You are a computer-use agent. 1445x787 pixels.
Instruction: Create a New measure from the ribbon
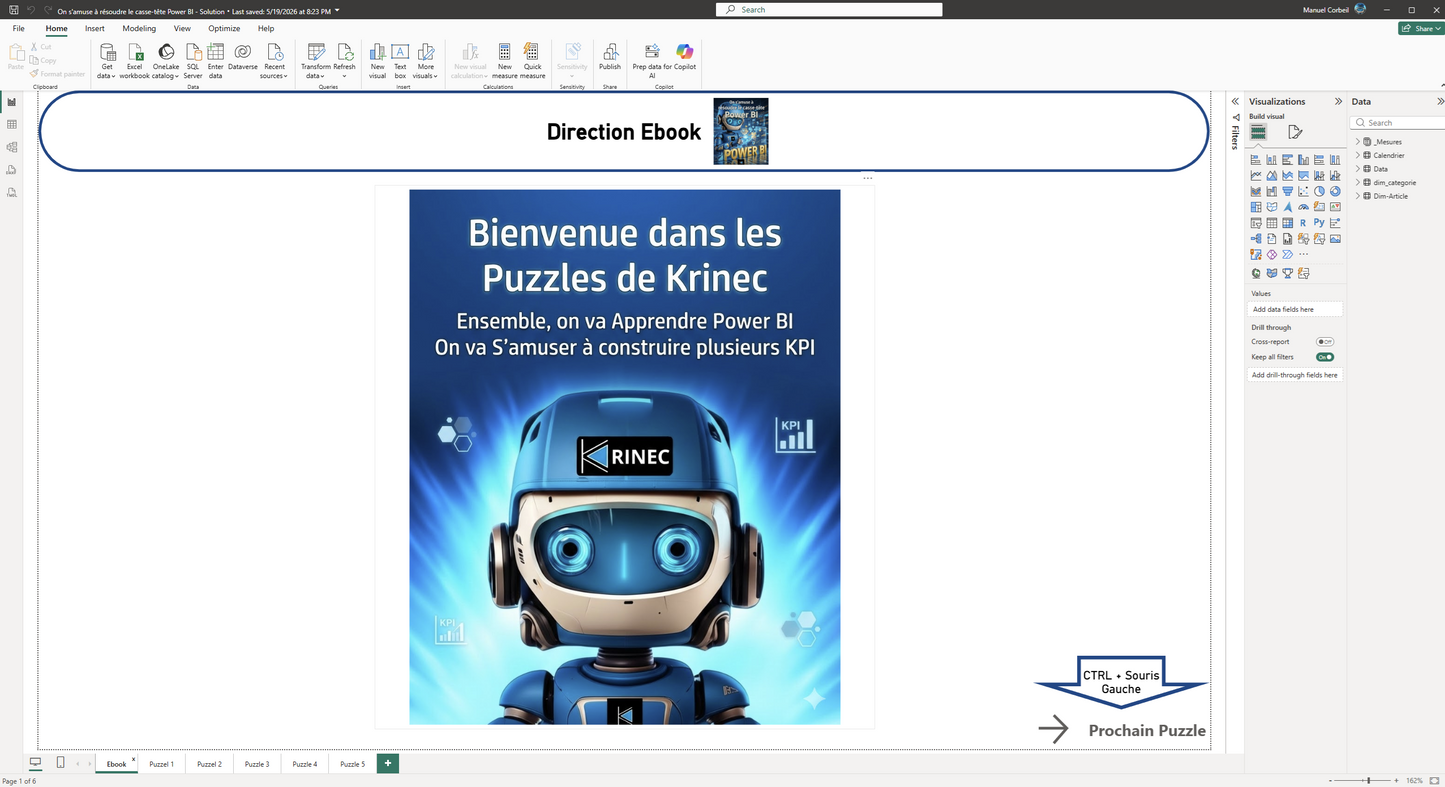(505, 61)
